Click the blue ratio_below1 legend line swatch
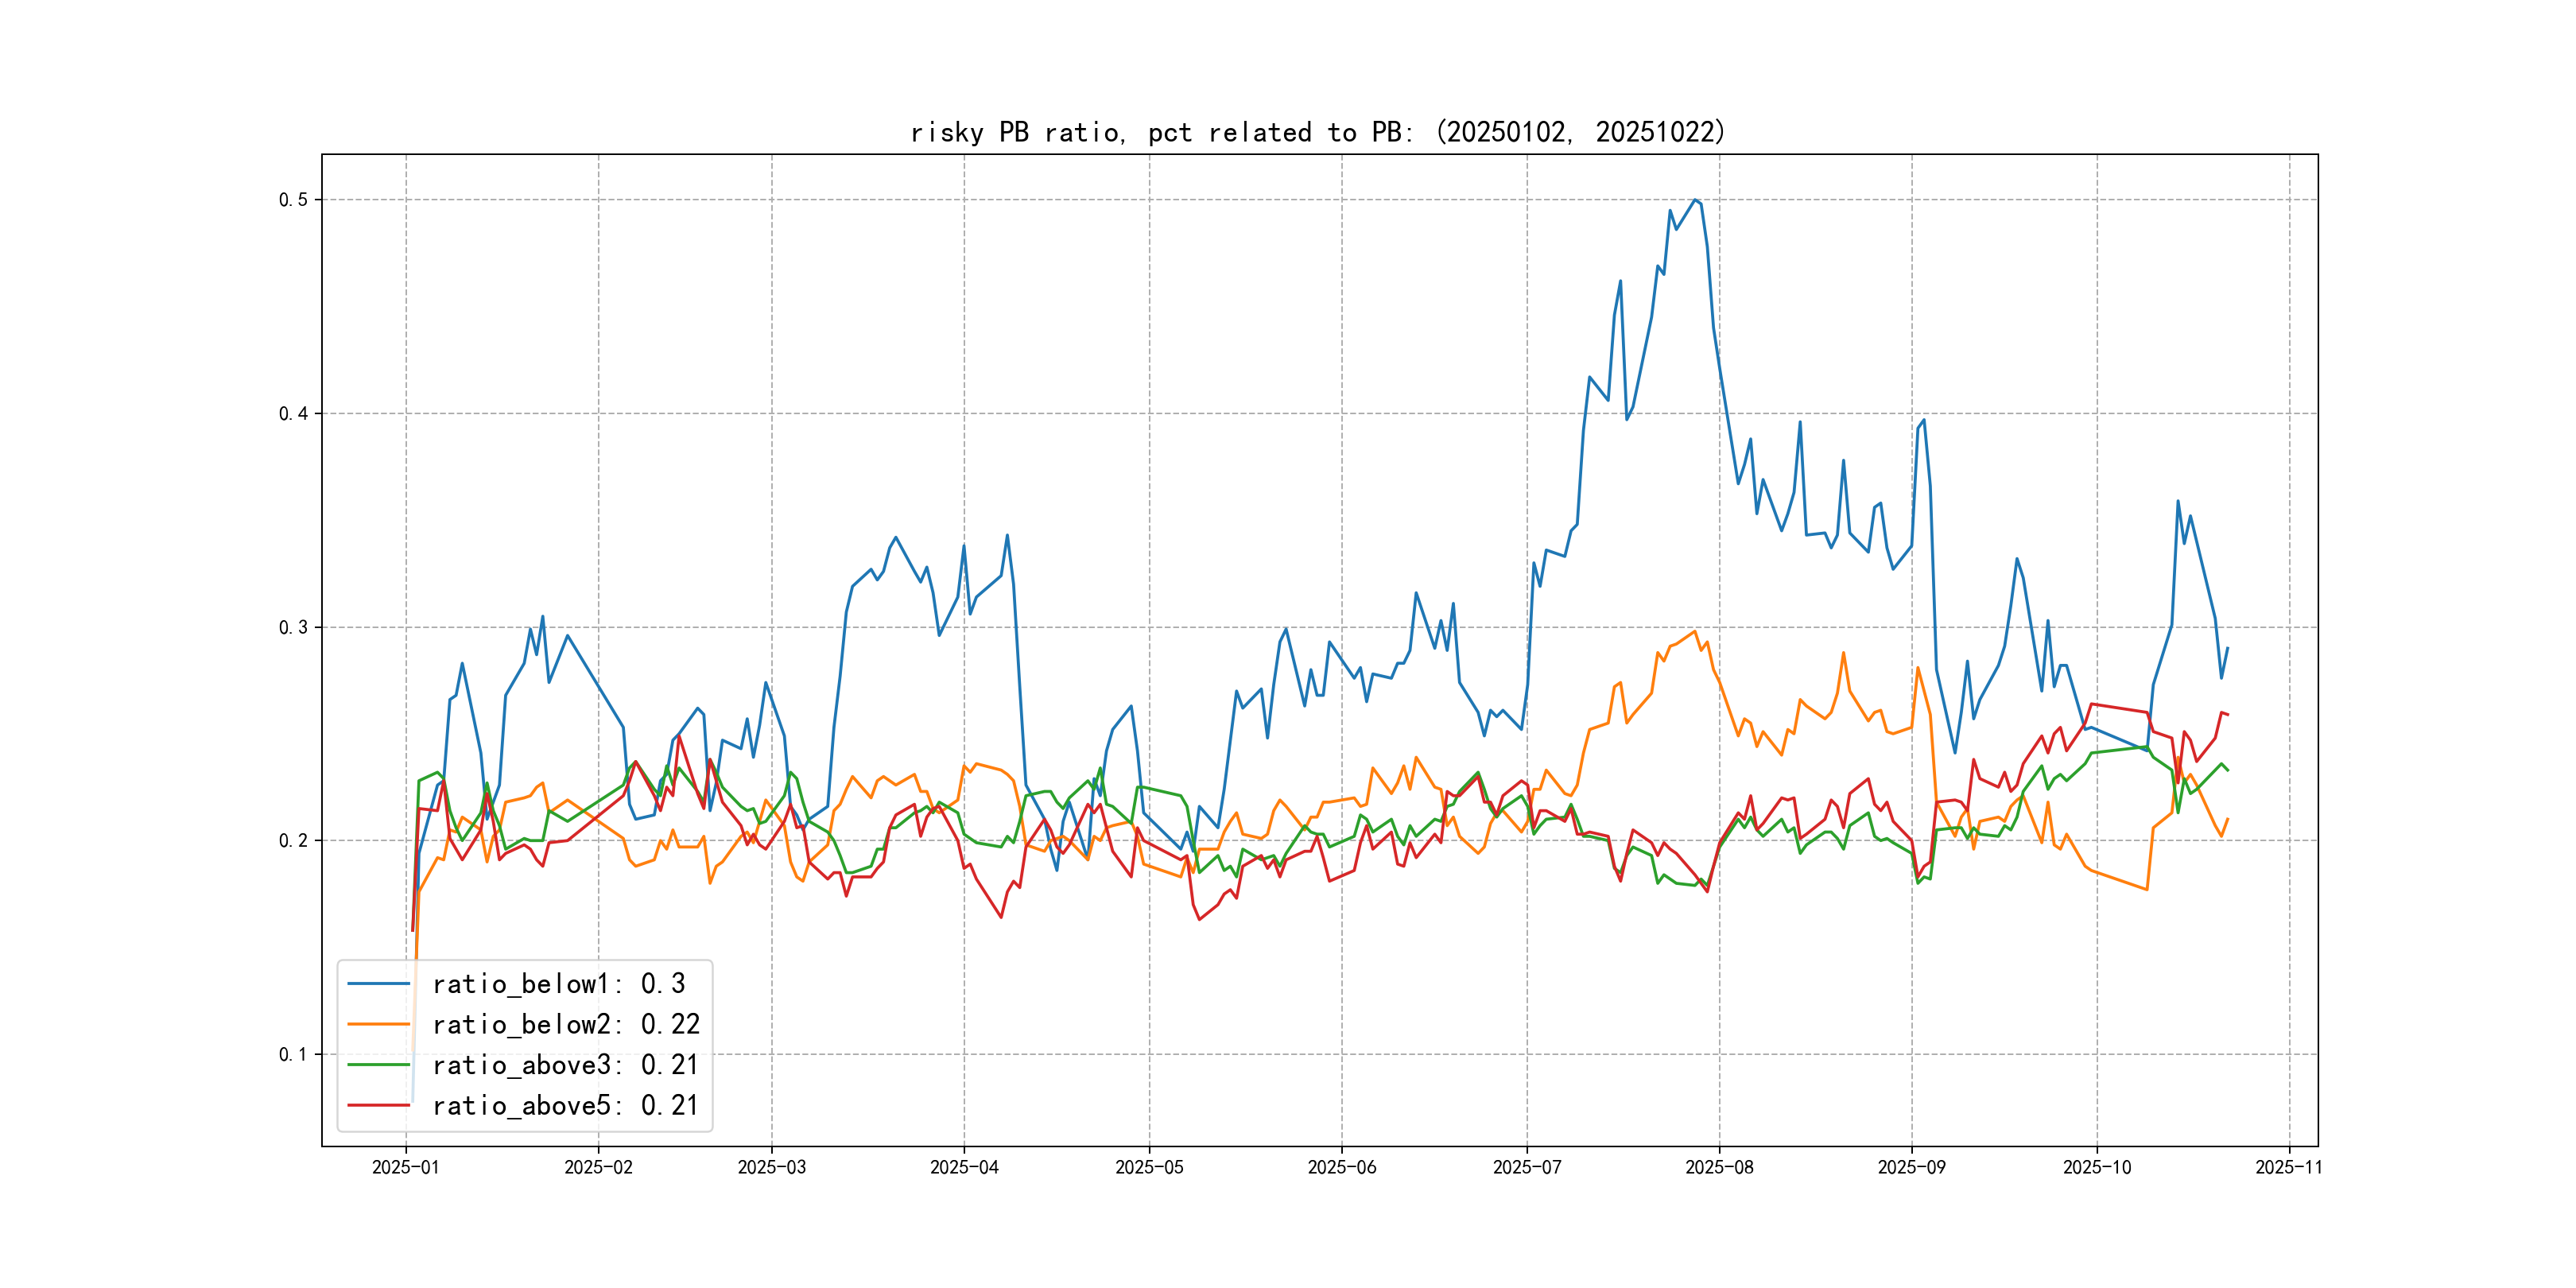Viewport: 2576px width, 1288px height. 378,984
